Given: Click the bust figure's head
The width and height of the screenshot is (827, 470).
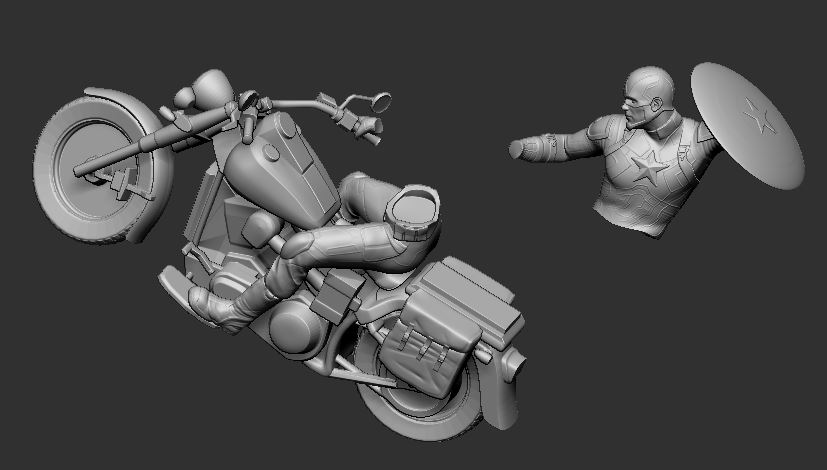Looking at the screenshot, I should click(x=648, y=97).
